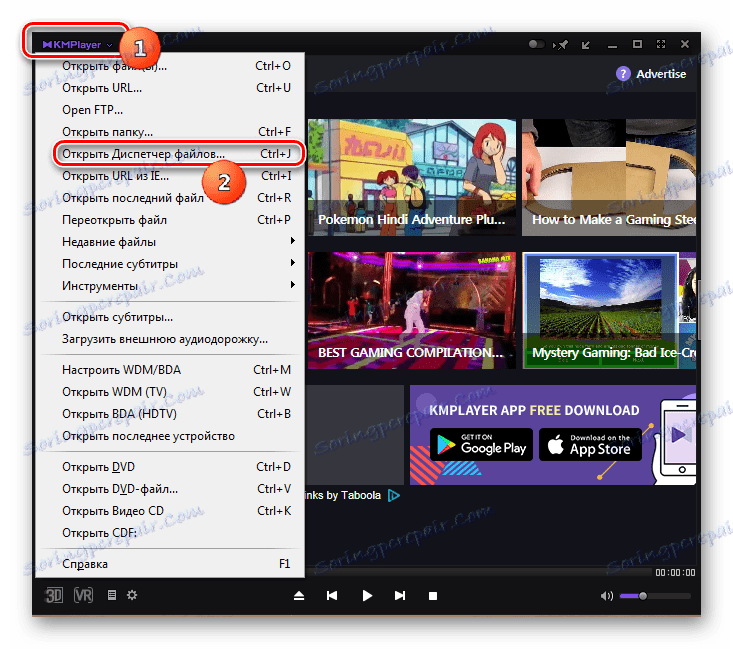733x649 pixels.
Task: Toggle 3D mode icon
Action: click(x=54, y=595)
